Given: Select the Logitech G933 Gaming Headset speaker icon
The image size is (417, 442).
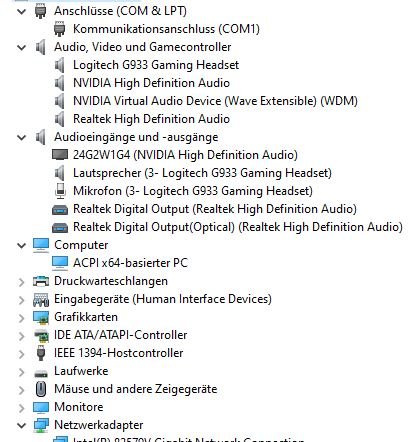Looking at the screenshot, I should tap(60, 65).
